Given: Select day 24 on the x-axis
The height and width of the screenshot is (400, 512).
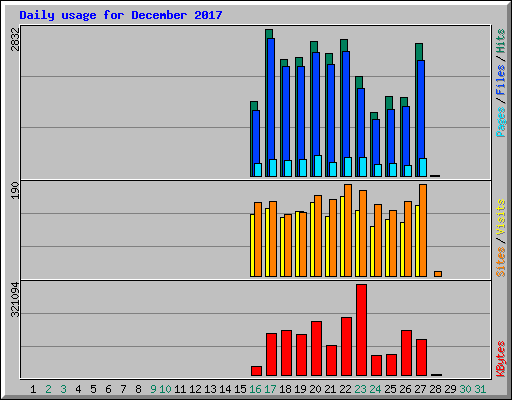Looking at the screenshot, I should 375,389.
